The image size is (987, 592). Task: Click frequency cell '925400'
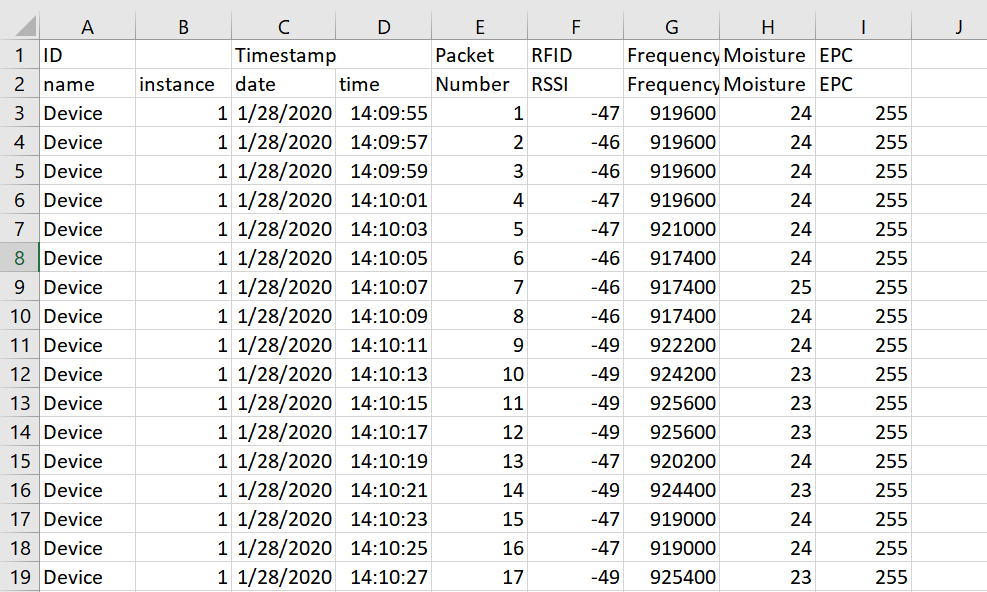[672, 576]
